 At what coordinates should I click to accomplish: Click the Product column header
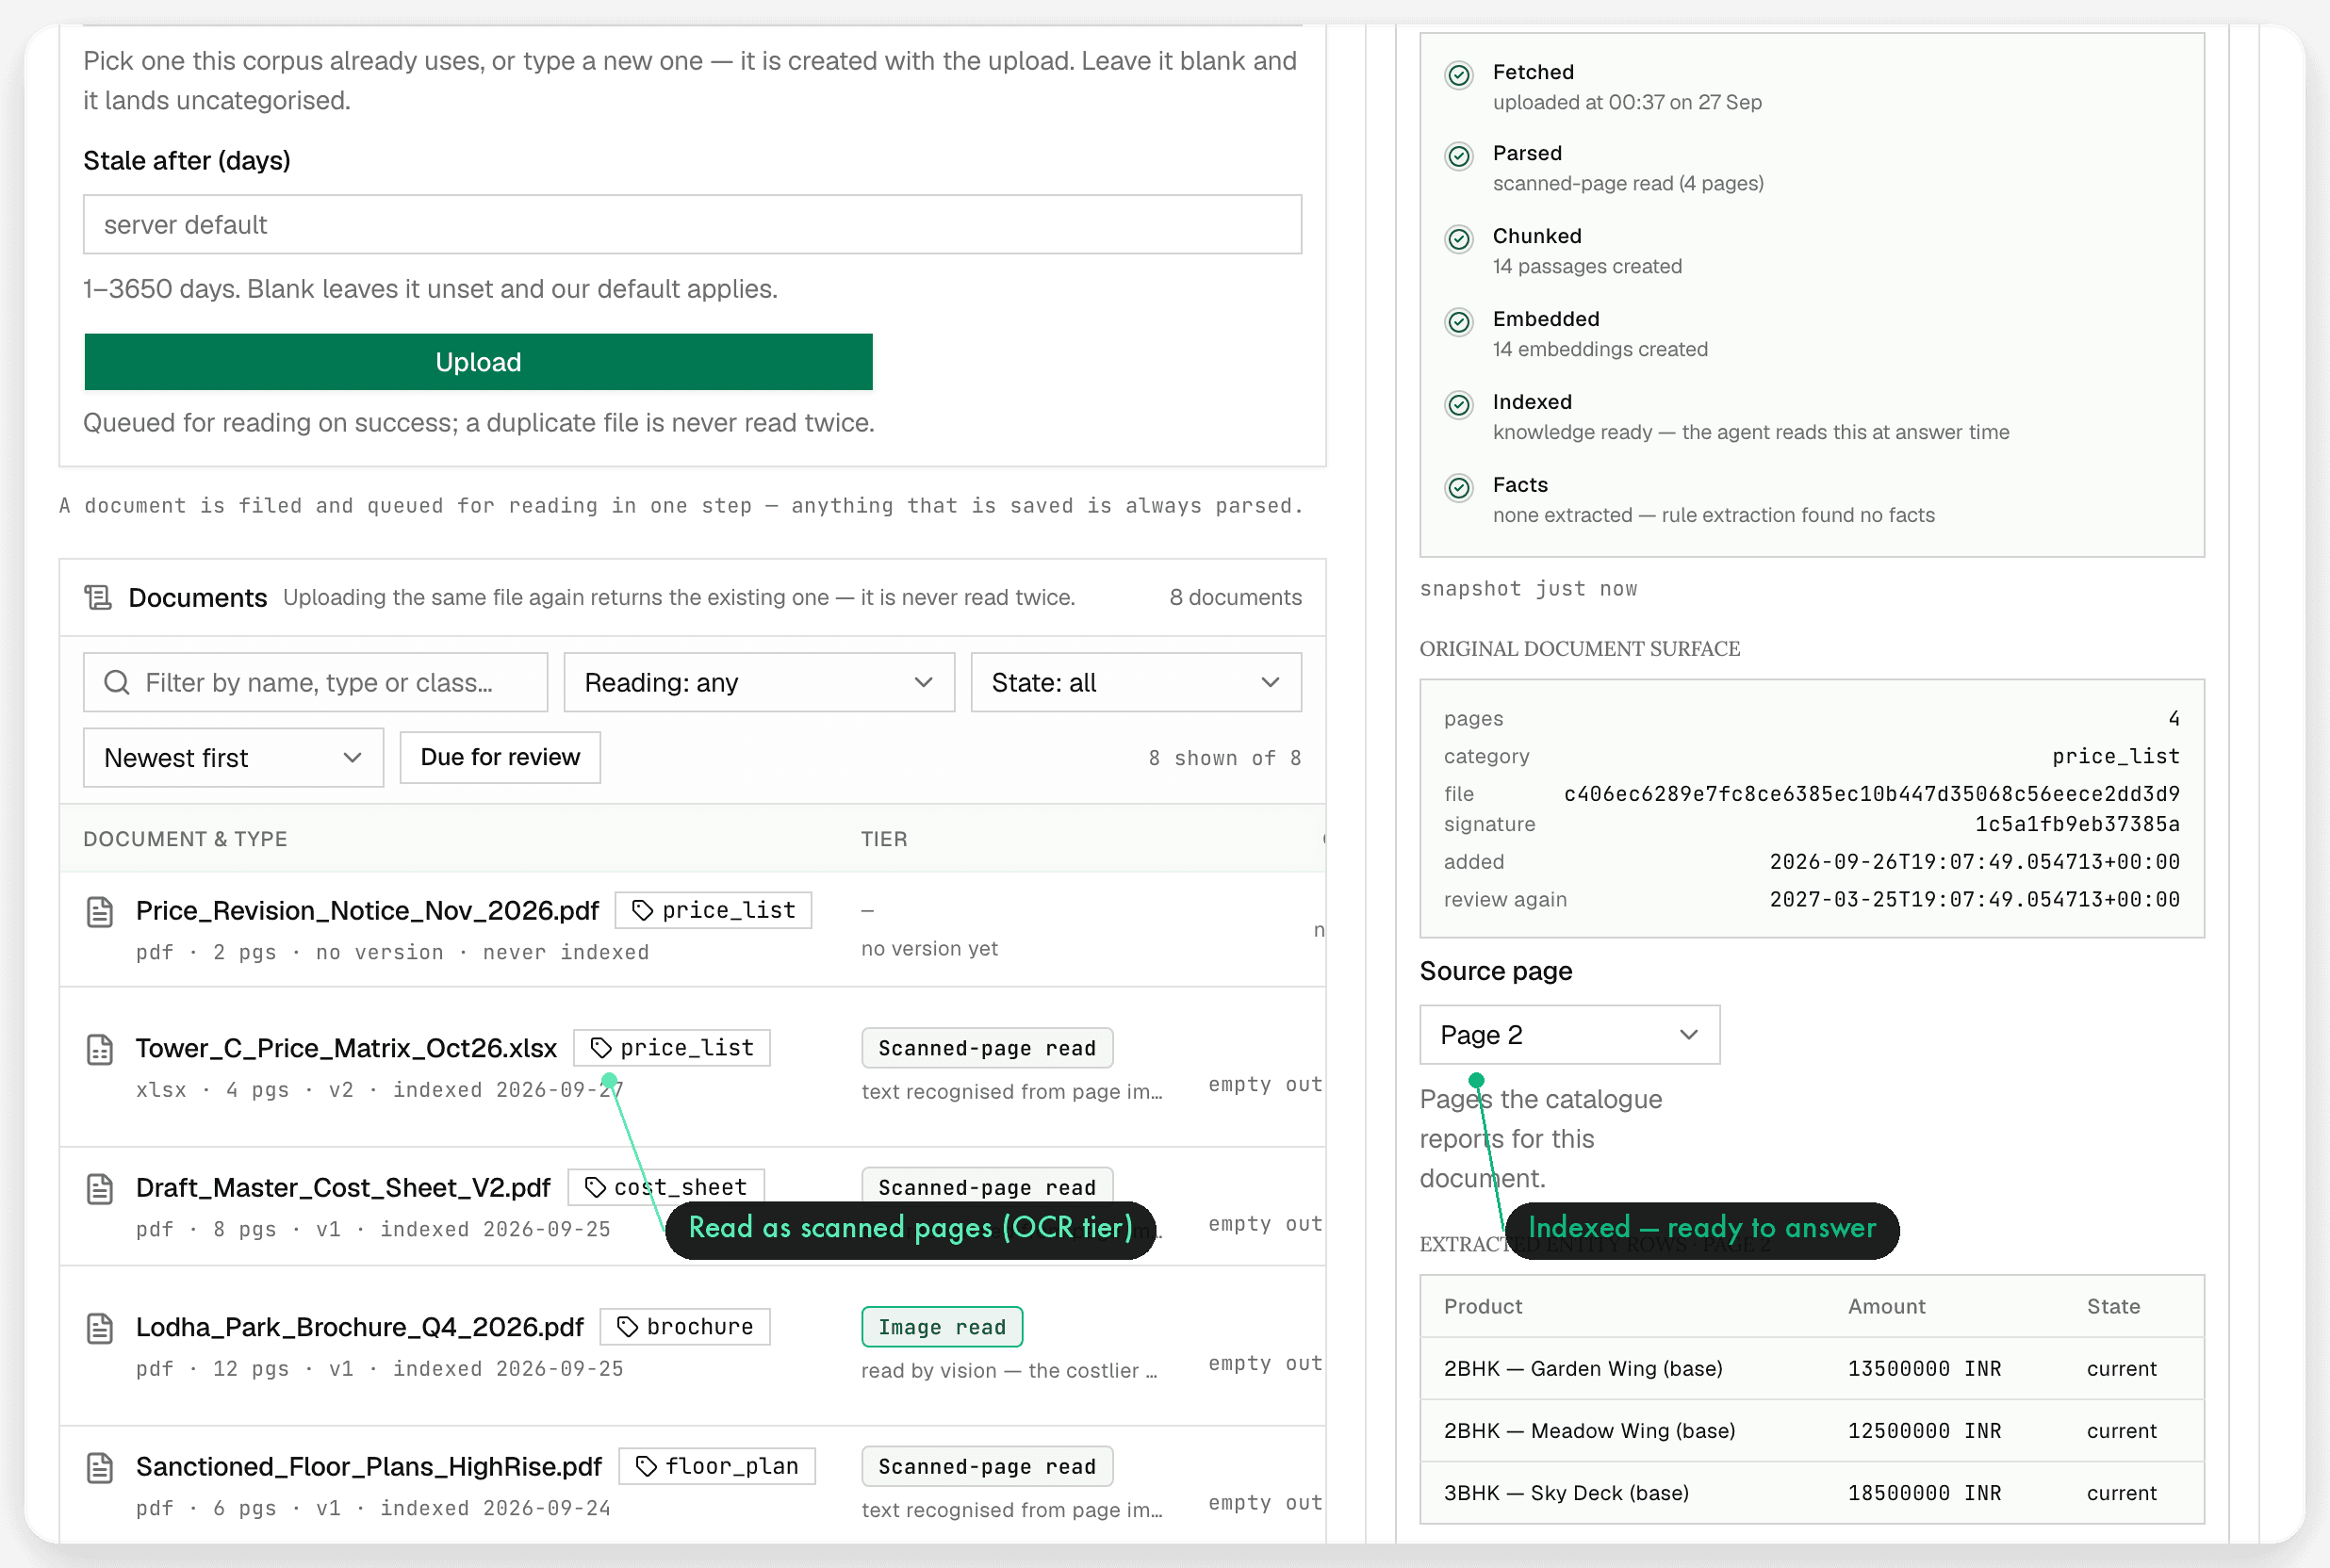coord(1482,1307)
